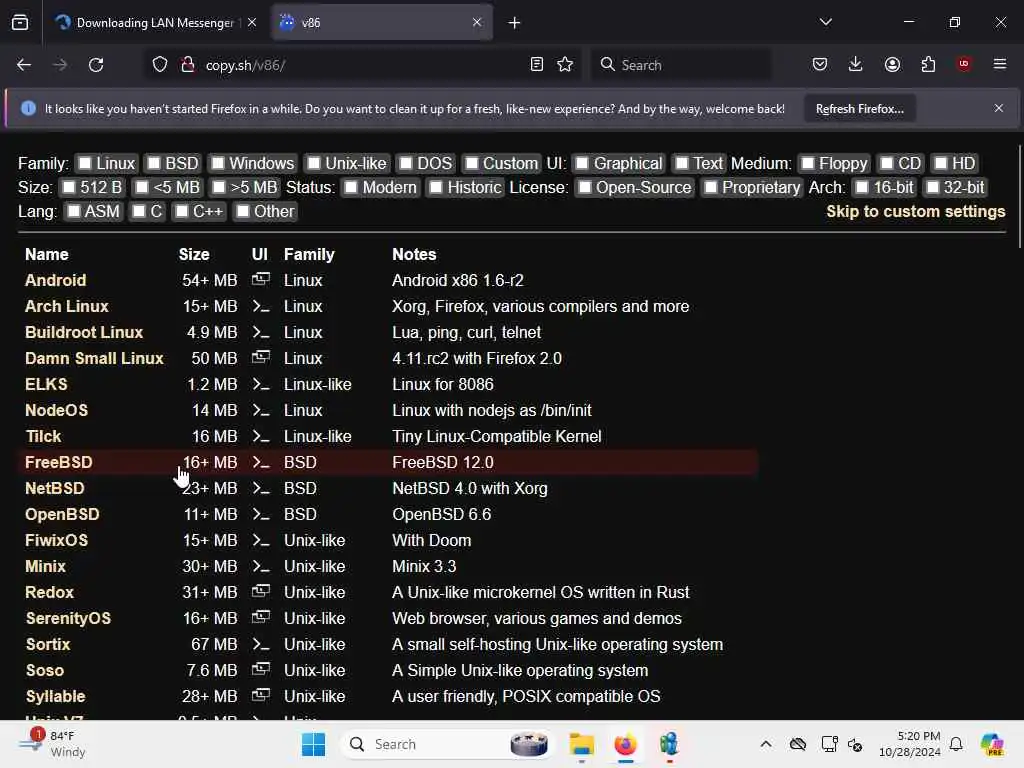Focus the Firefox Search box

[682, 65]
